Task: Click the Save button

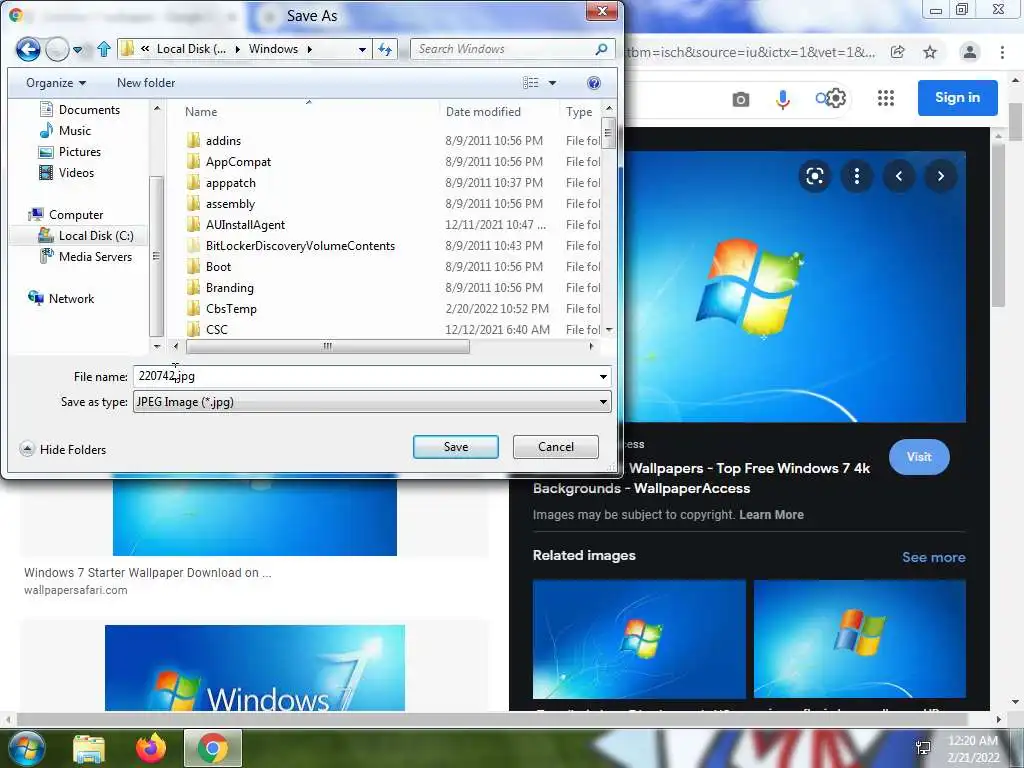Action: tap(456, 447)
